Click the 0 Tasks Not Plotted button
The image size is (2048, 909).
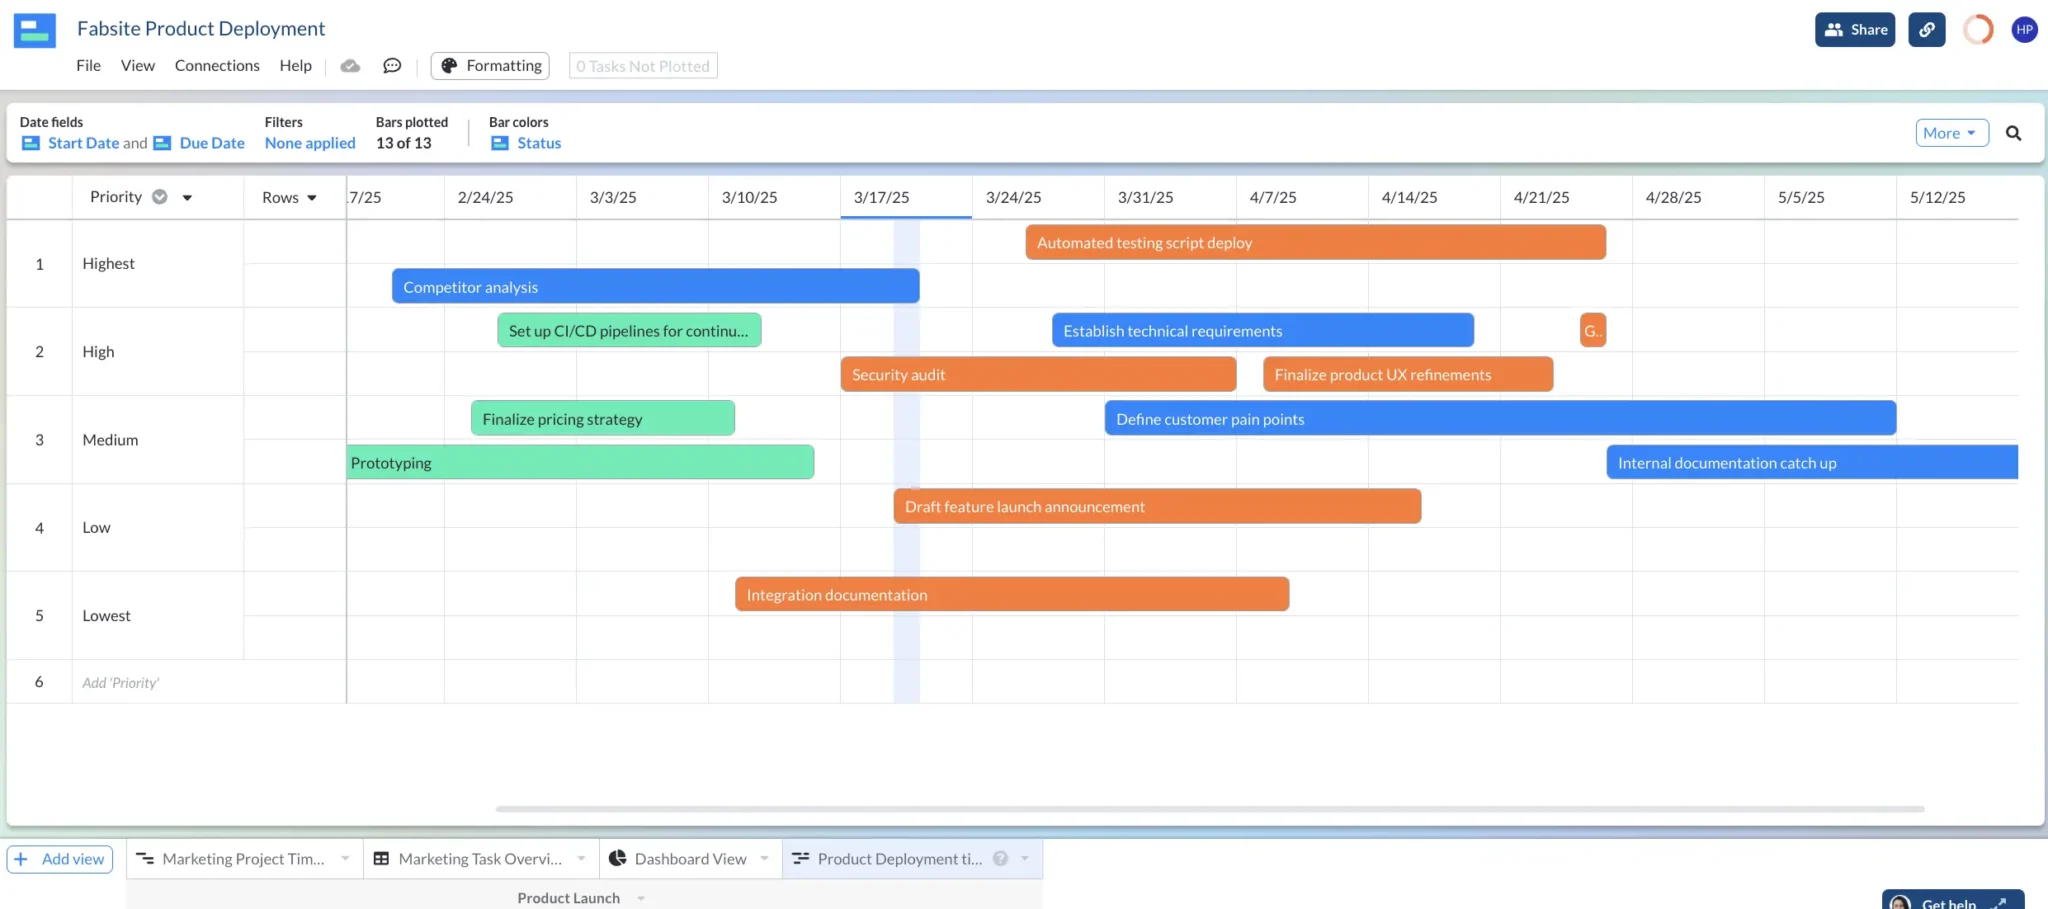coord(643,66)
